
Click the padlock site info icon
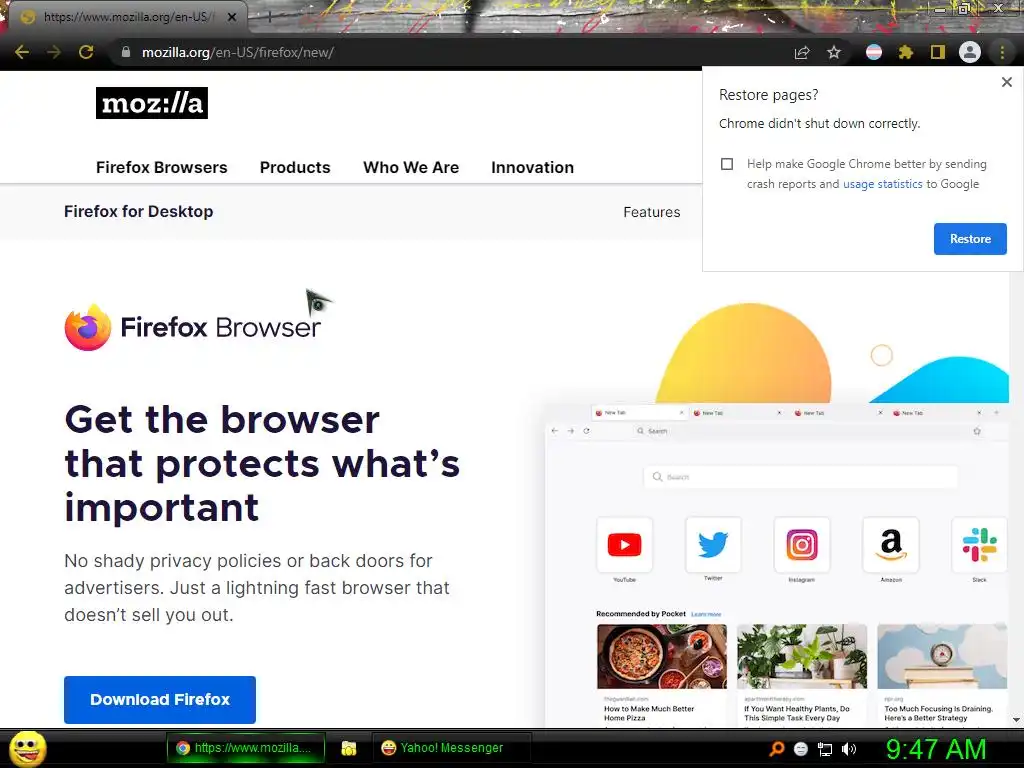(126, 52)
